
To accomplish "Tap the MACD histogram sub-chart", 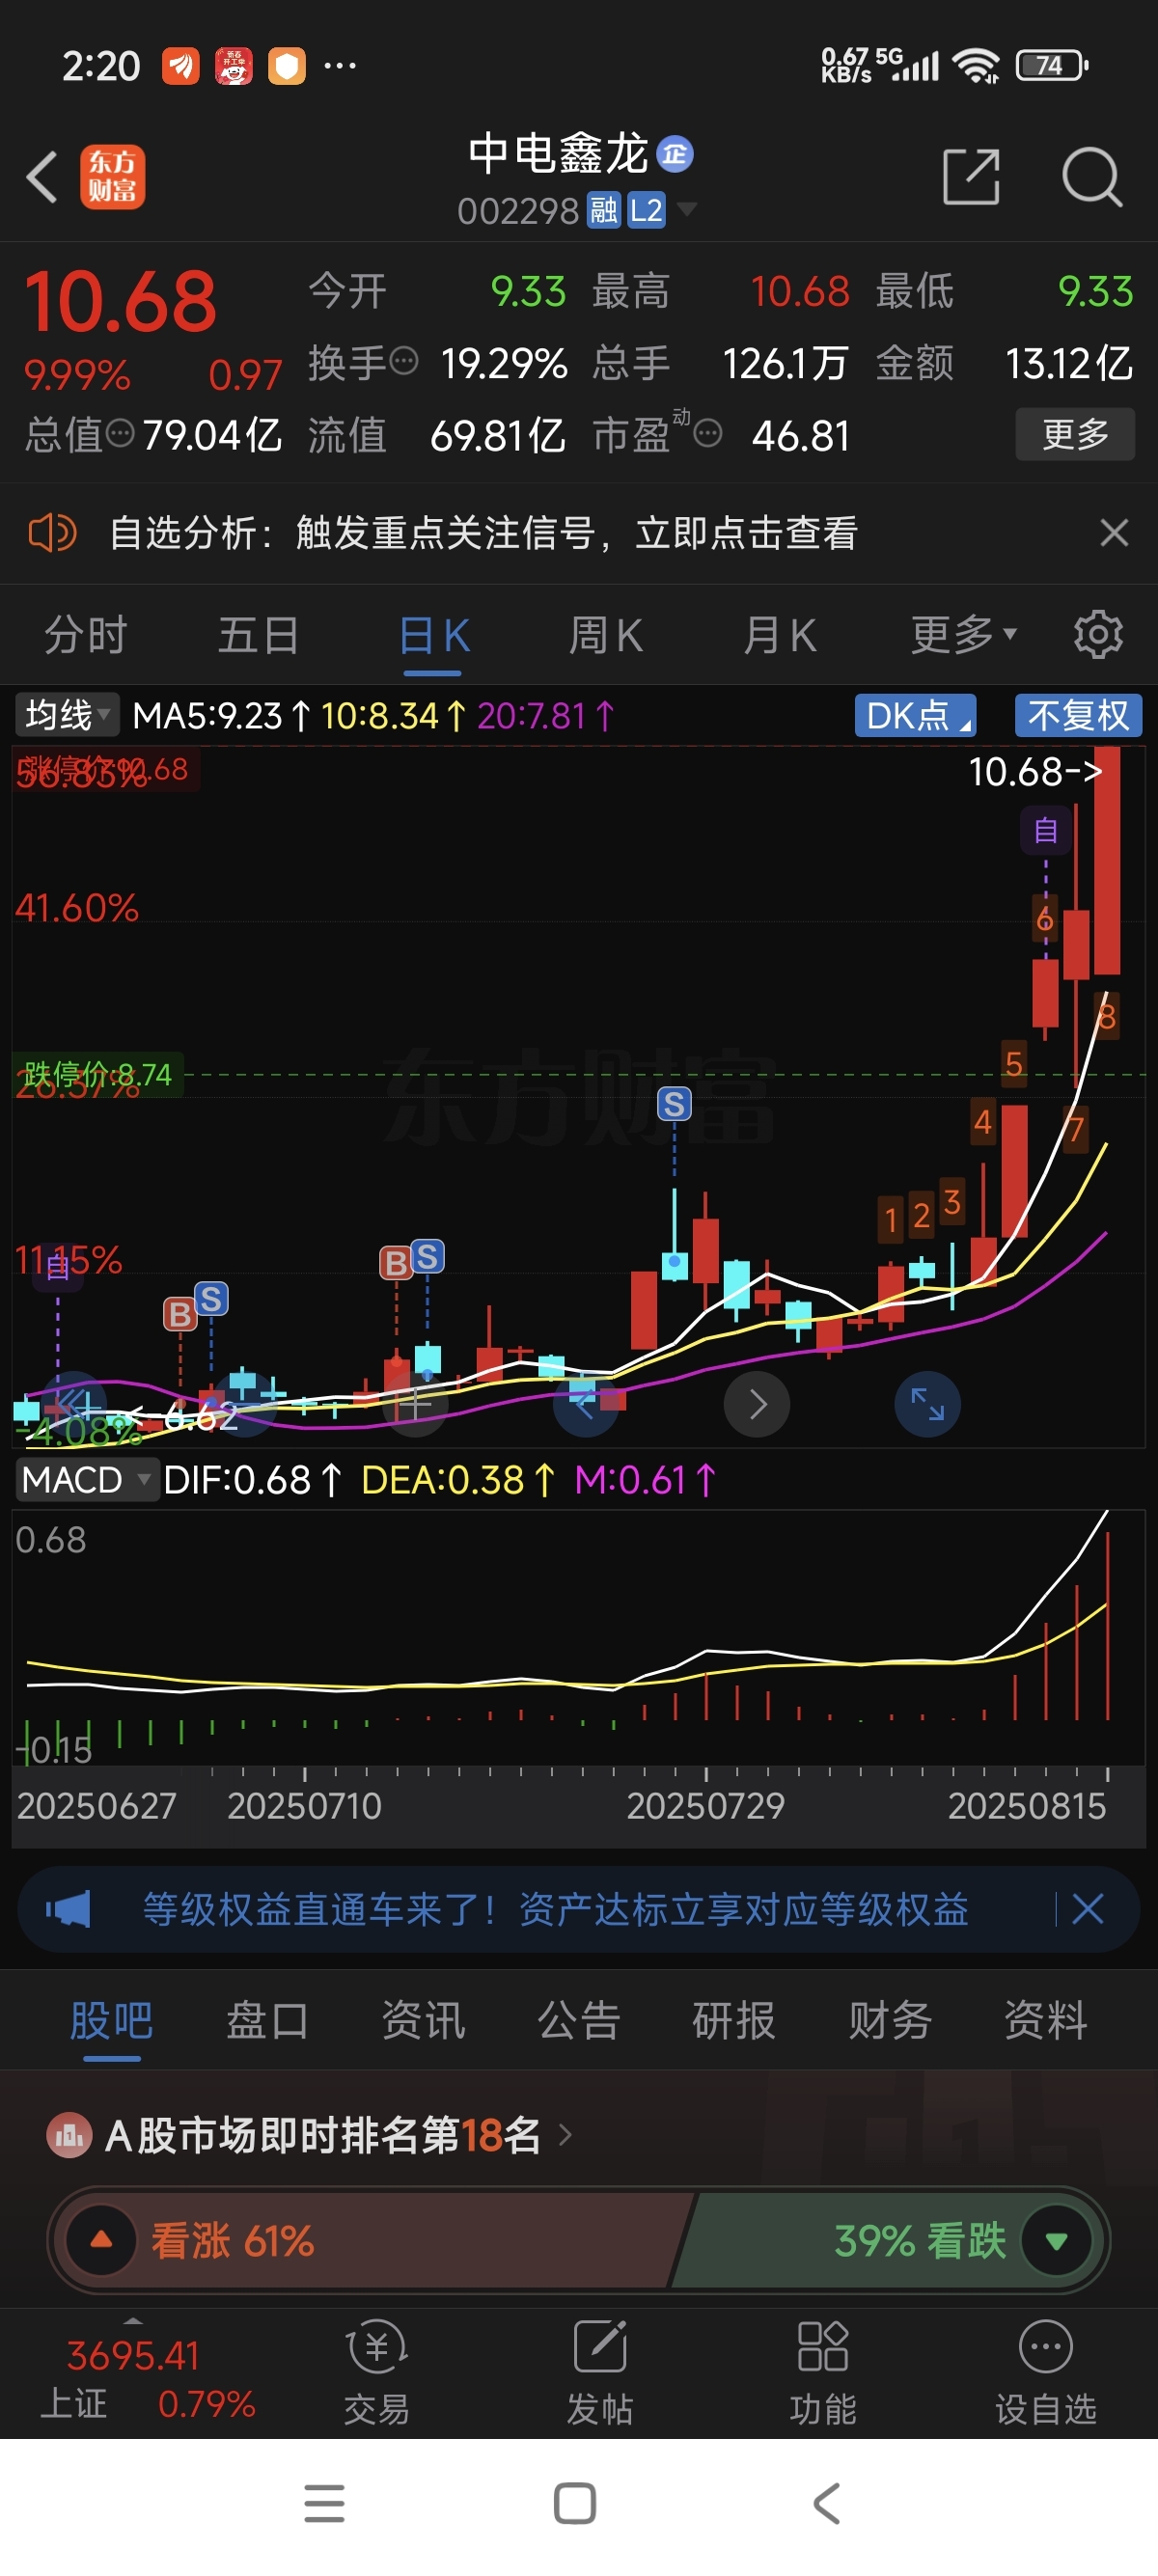I will [x=578, y=1636].
